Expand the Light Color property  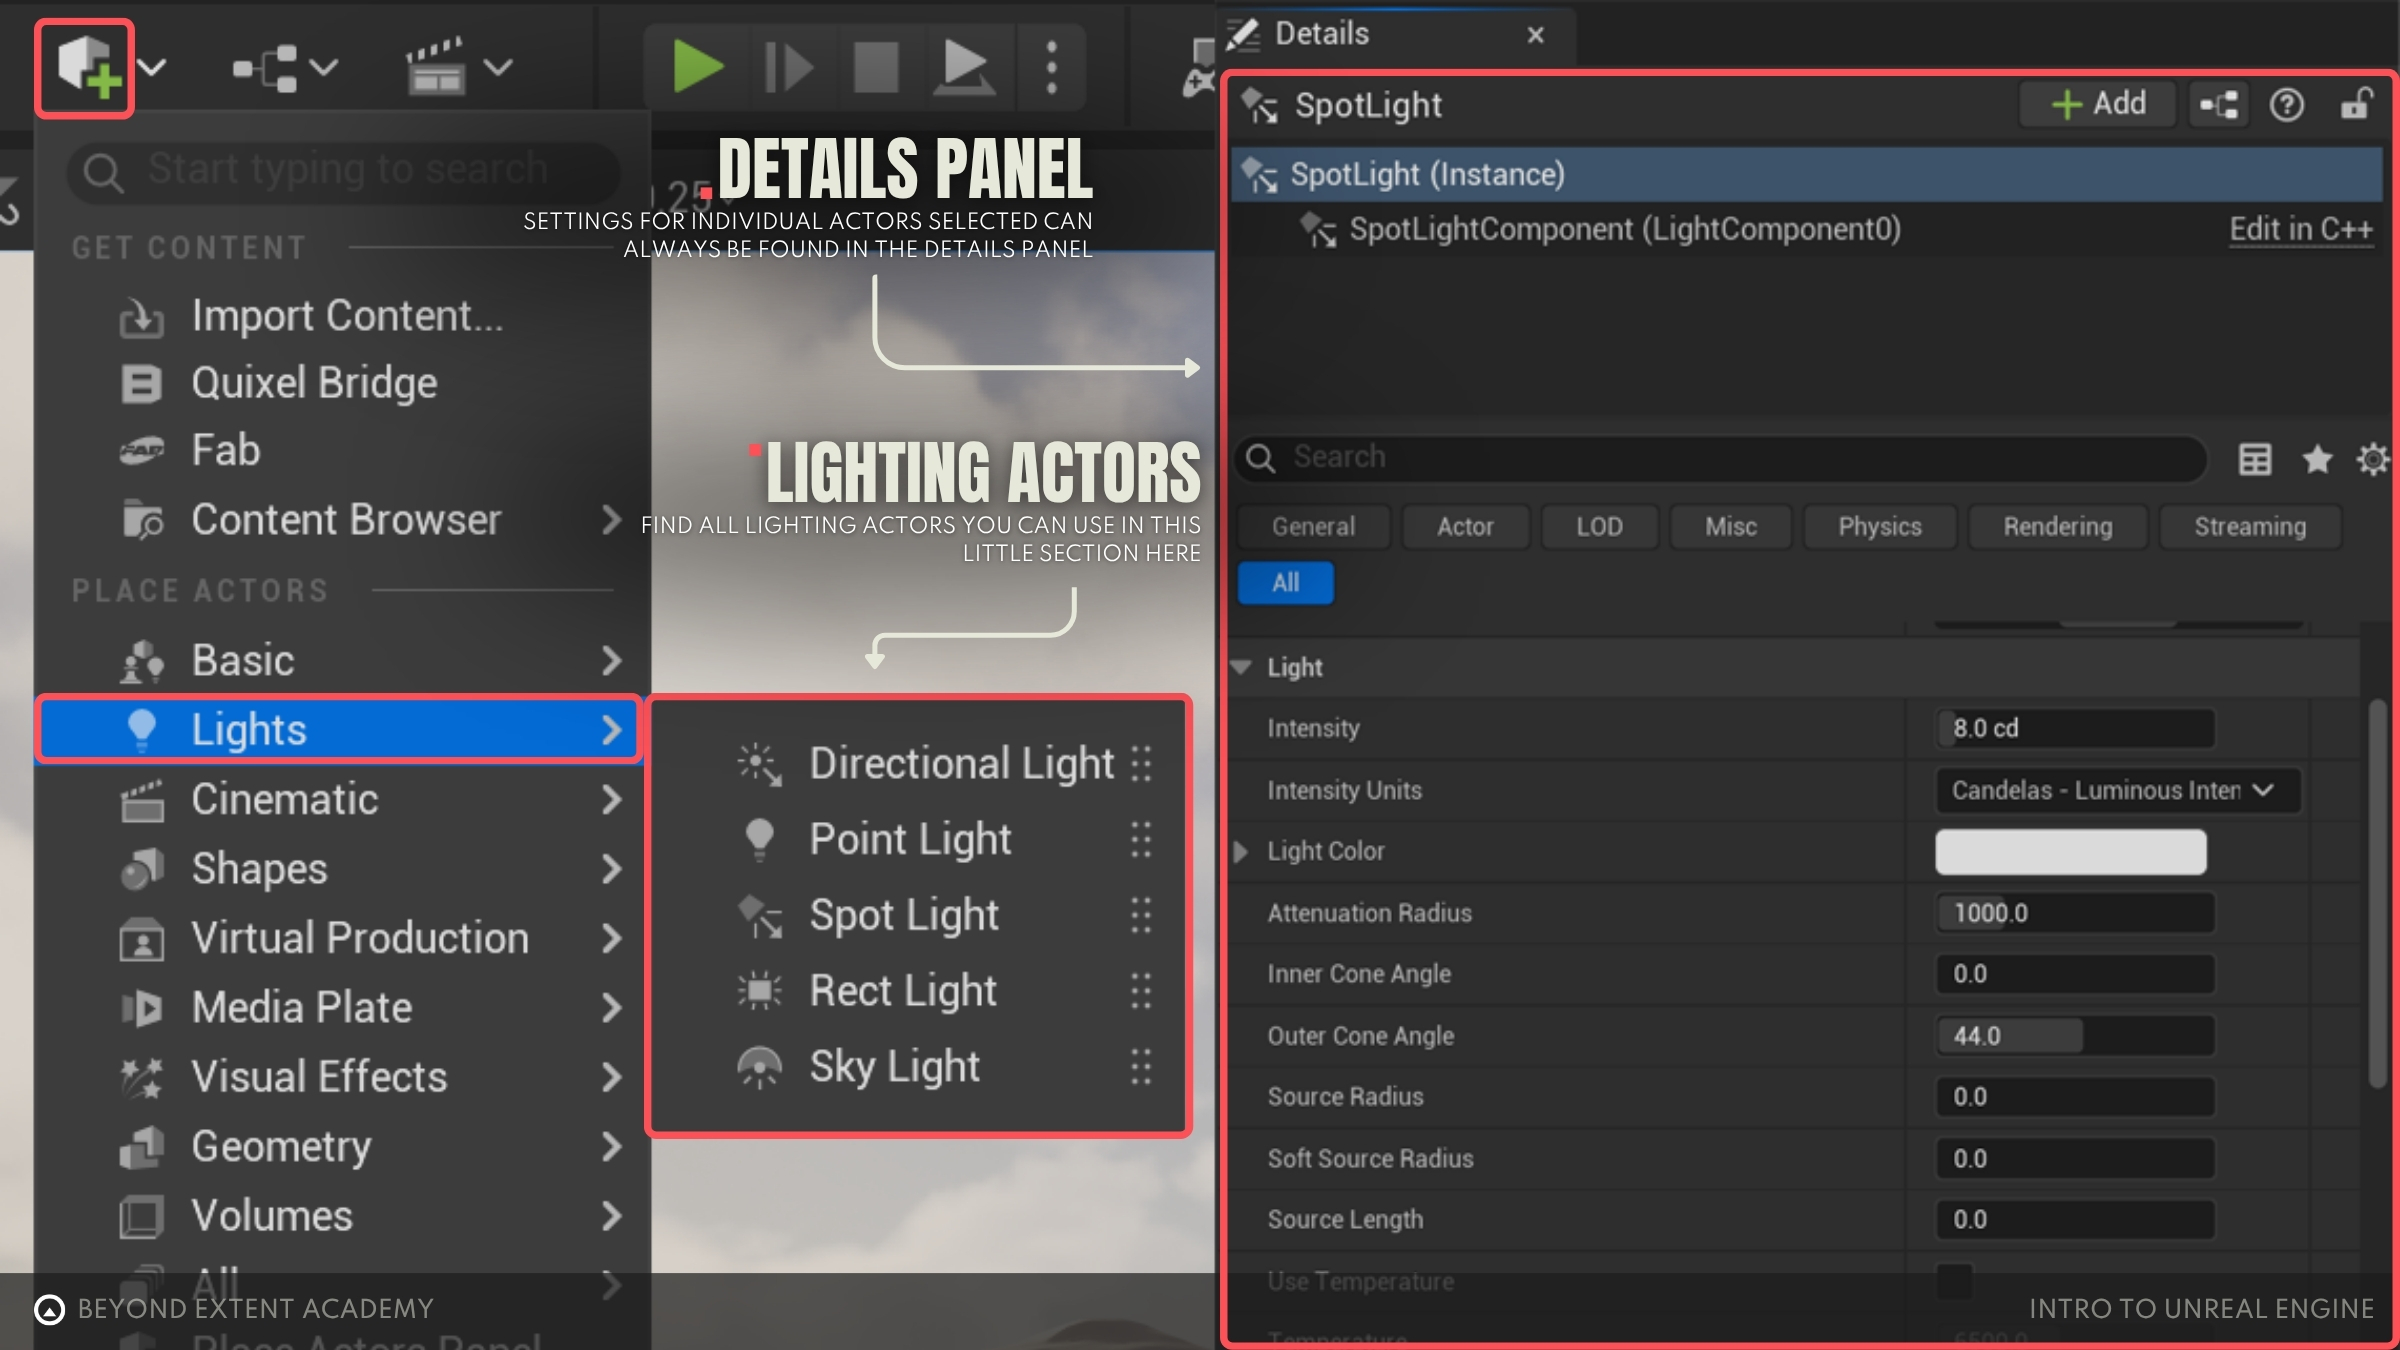pos(1241,852)
